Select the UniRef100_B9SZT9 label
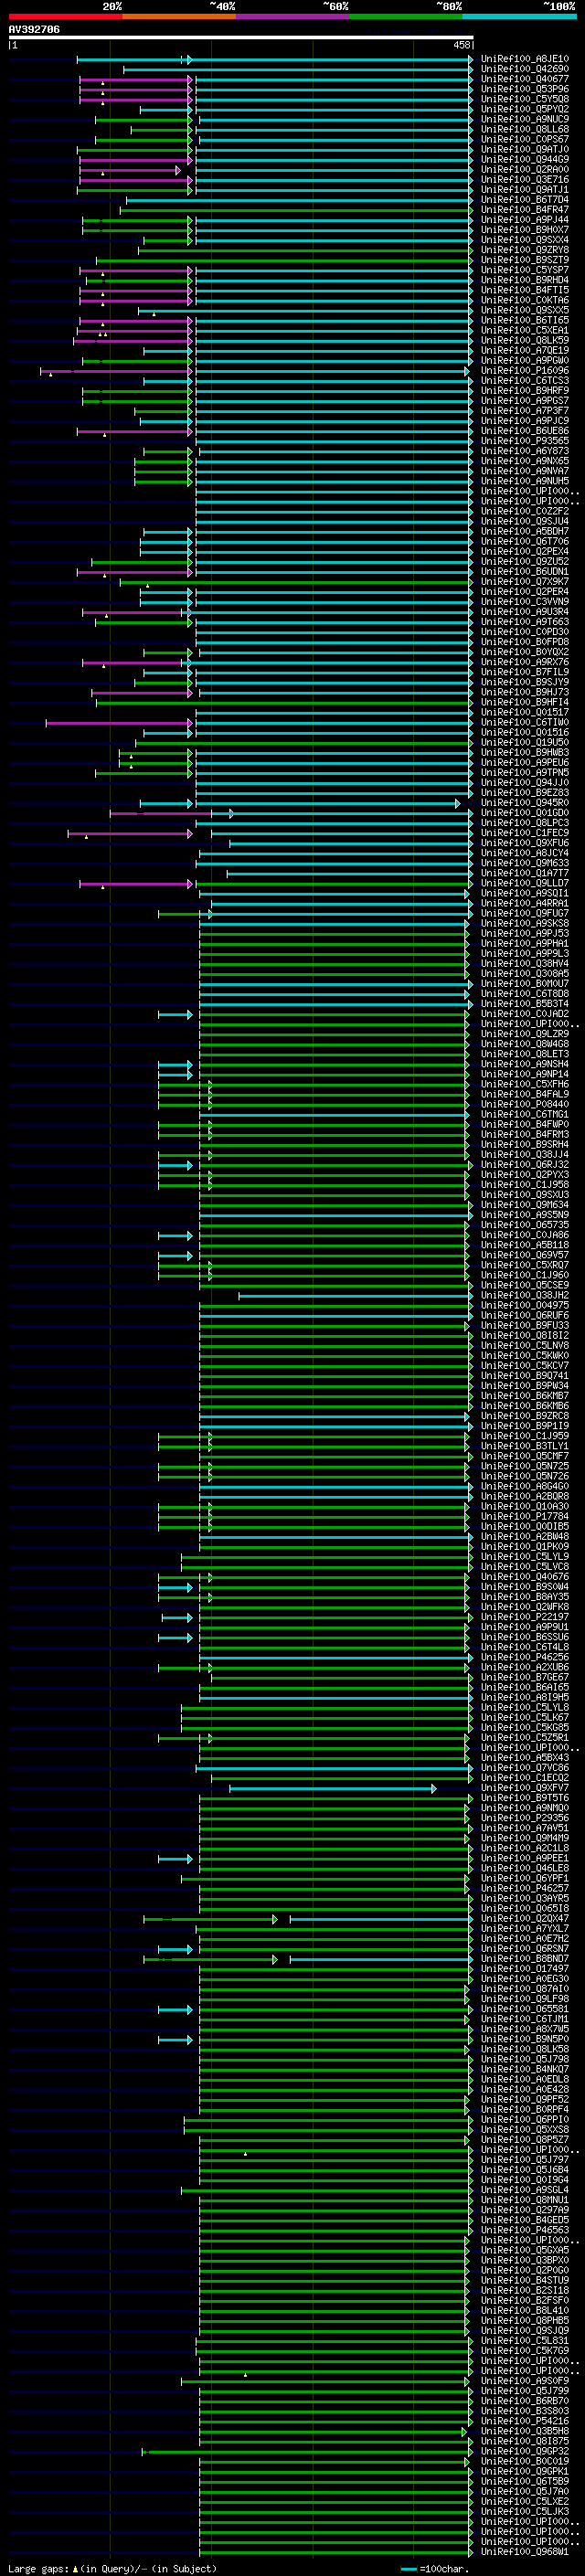585x2576 pixels. [524, 260]
